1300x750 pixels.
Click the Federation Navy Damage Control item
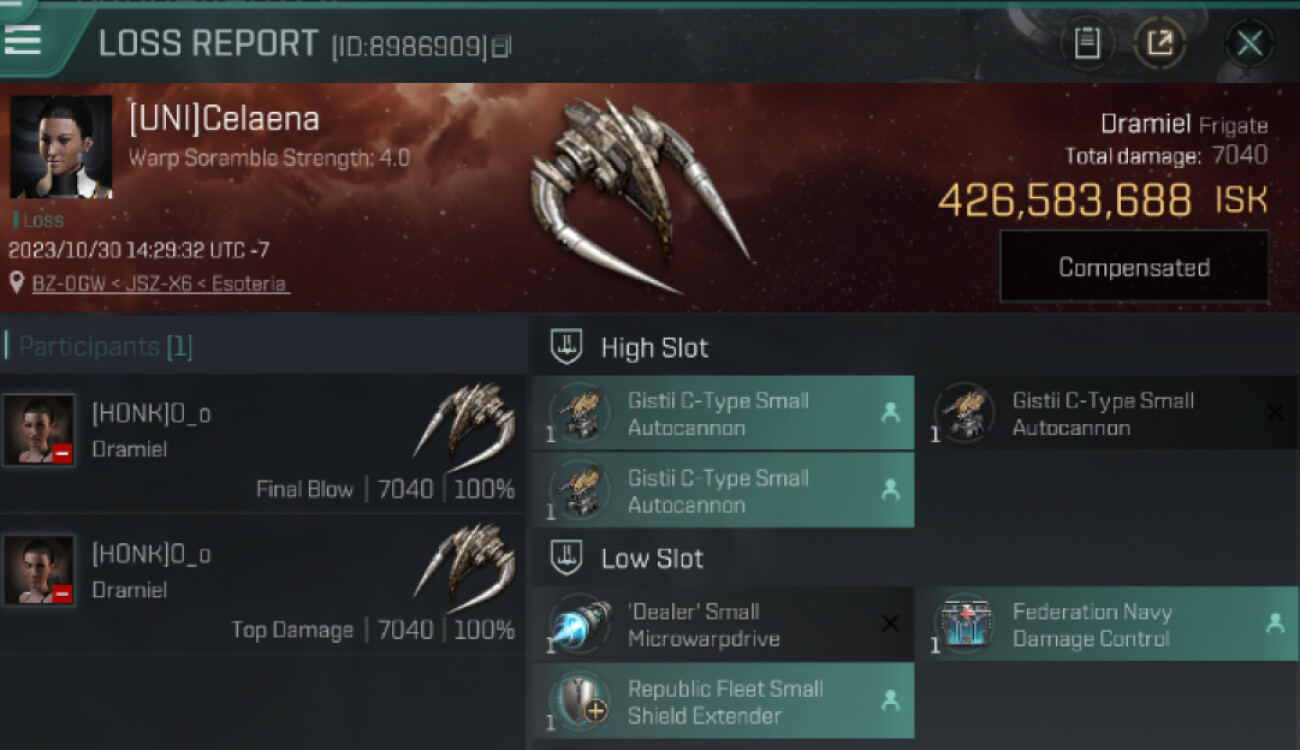click(x=1109, y=624)
